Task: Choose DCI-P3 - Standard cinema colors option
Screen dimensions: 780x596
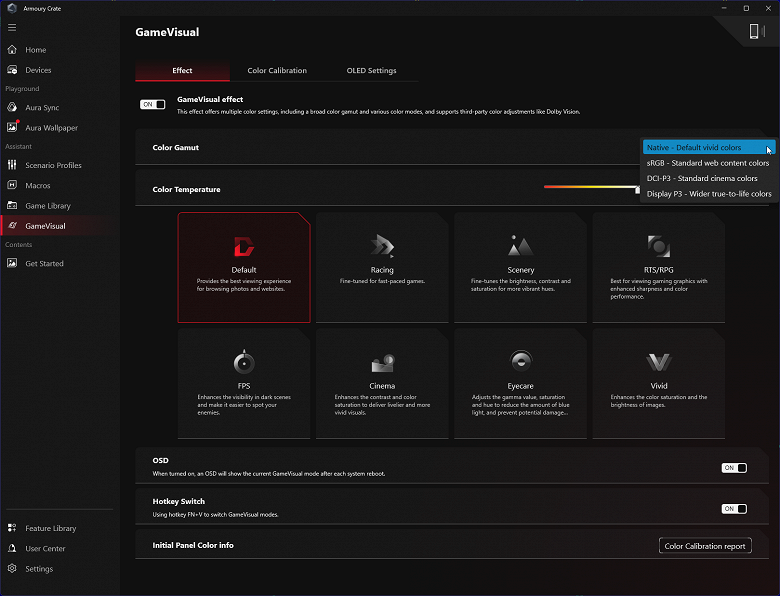Action: [702, 178]
